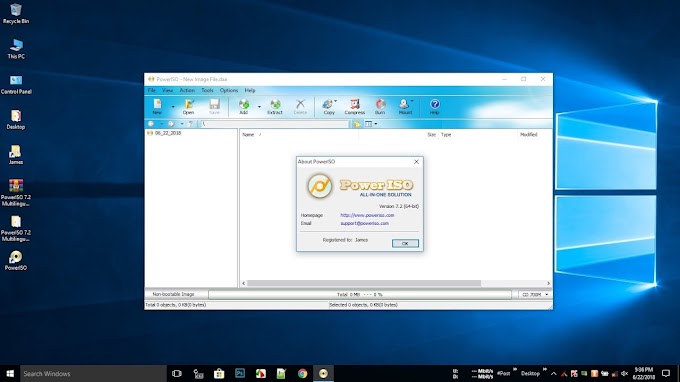Expand the dropdown arrow beside Add
Viewport: 680px width, 382px height.
coord(259,107)
